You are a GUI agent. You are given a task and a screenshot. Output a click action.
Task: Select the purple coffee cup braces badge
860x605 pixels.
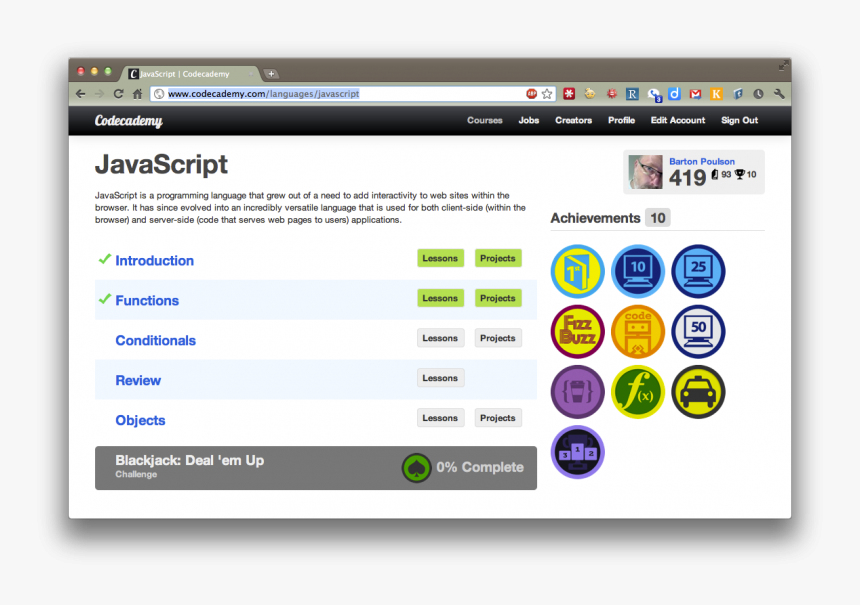578,392
